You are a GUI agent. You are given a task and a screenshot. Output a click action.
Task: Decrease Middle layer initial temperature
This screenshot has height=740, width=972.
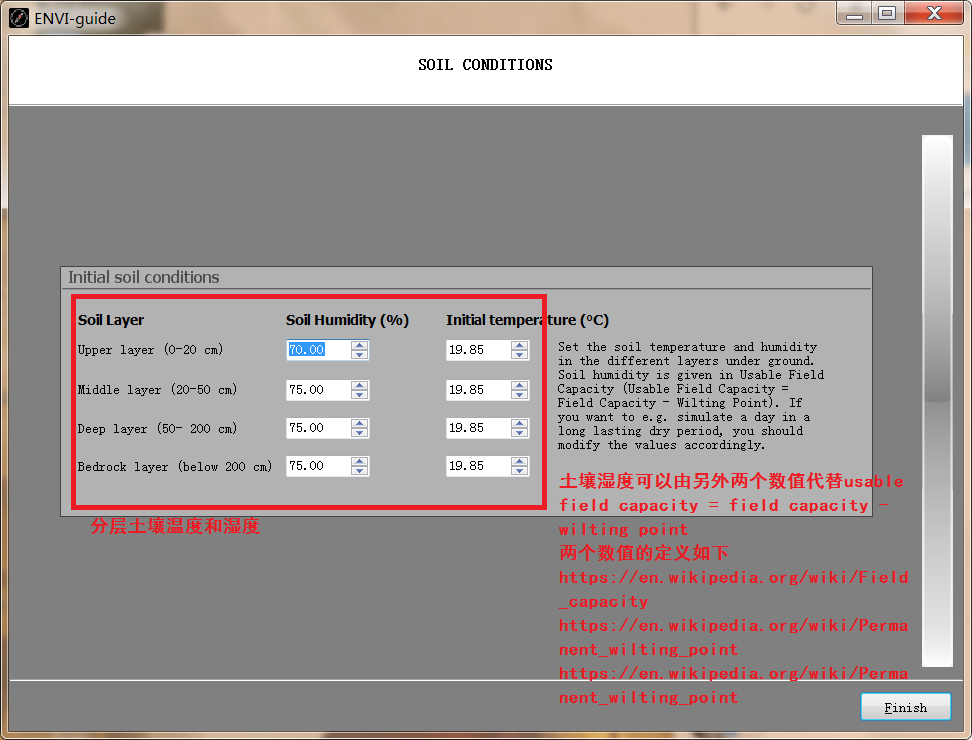tap(519, 394)
